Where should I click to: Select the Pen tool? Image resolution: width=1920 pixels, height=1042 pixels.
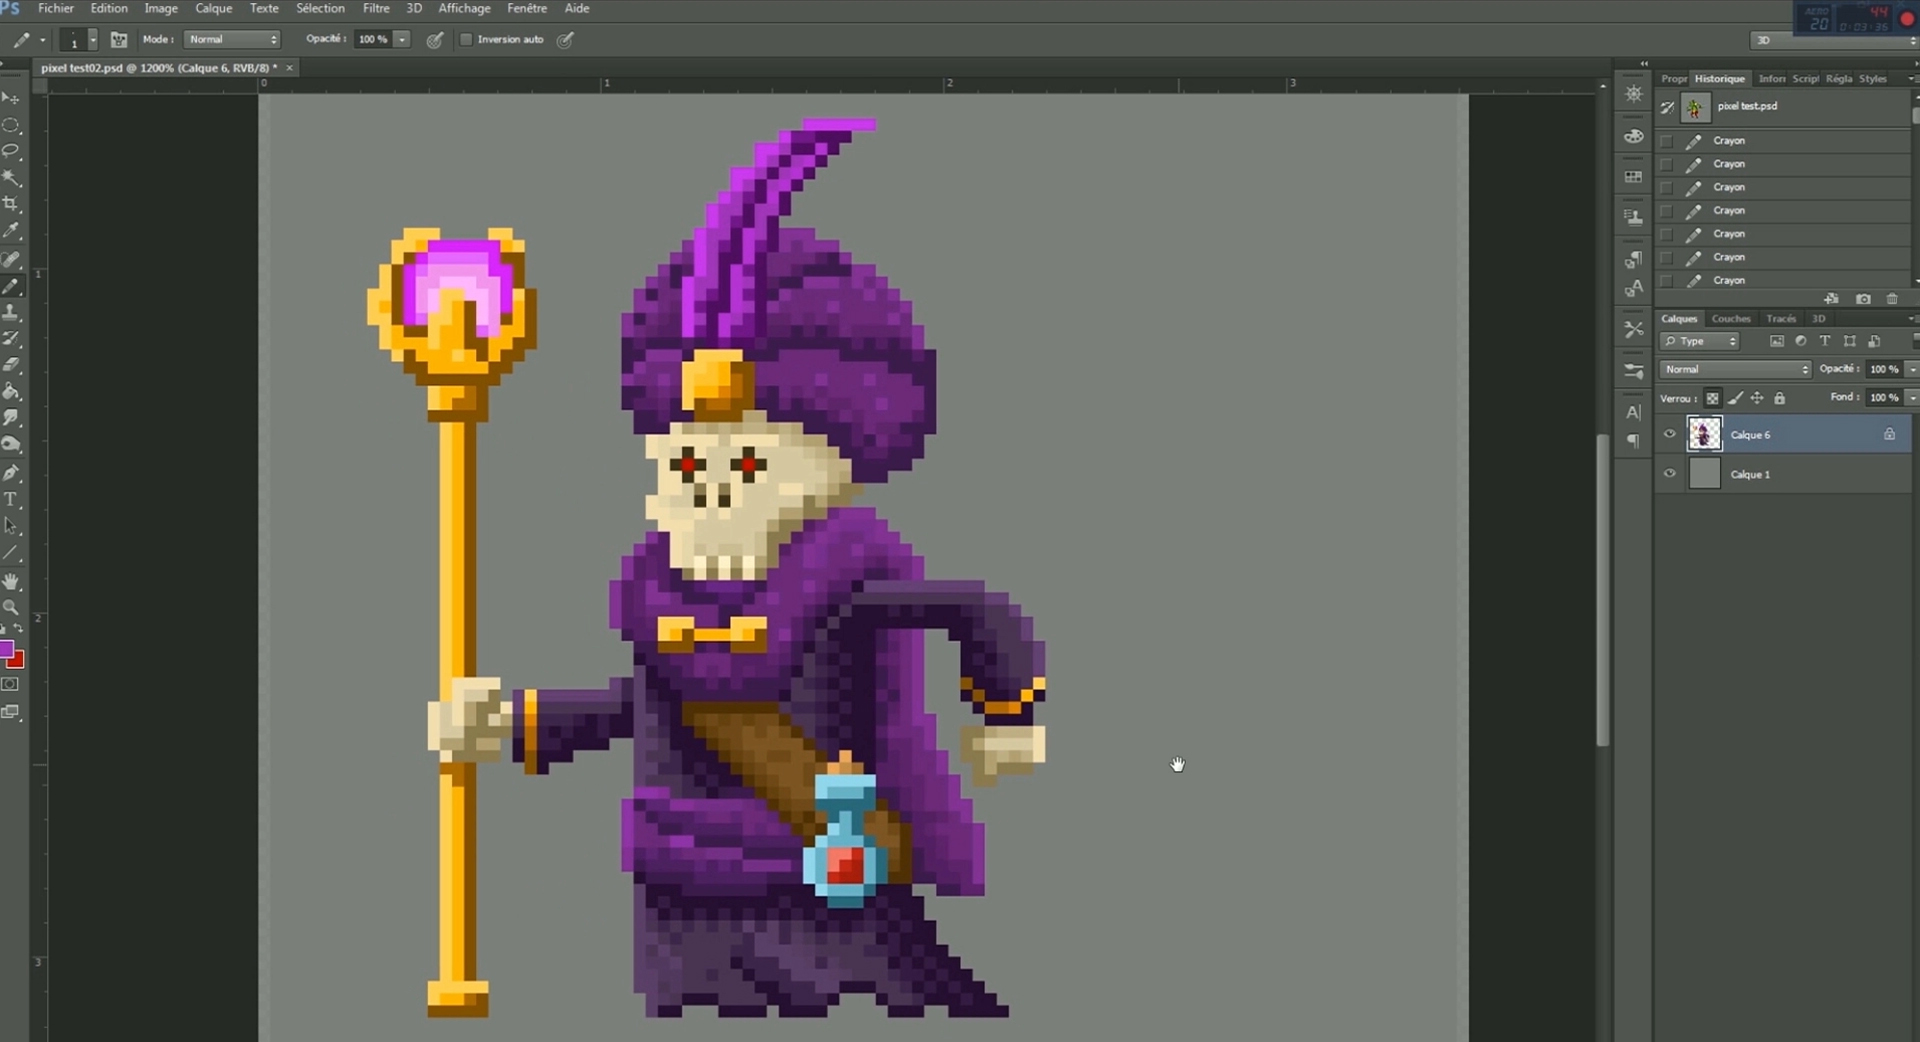click(11, 473)
